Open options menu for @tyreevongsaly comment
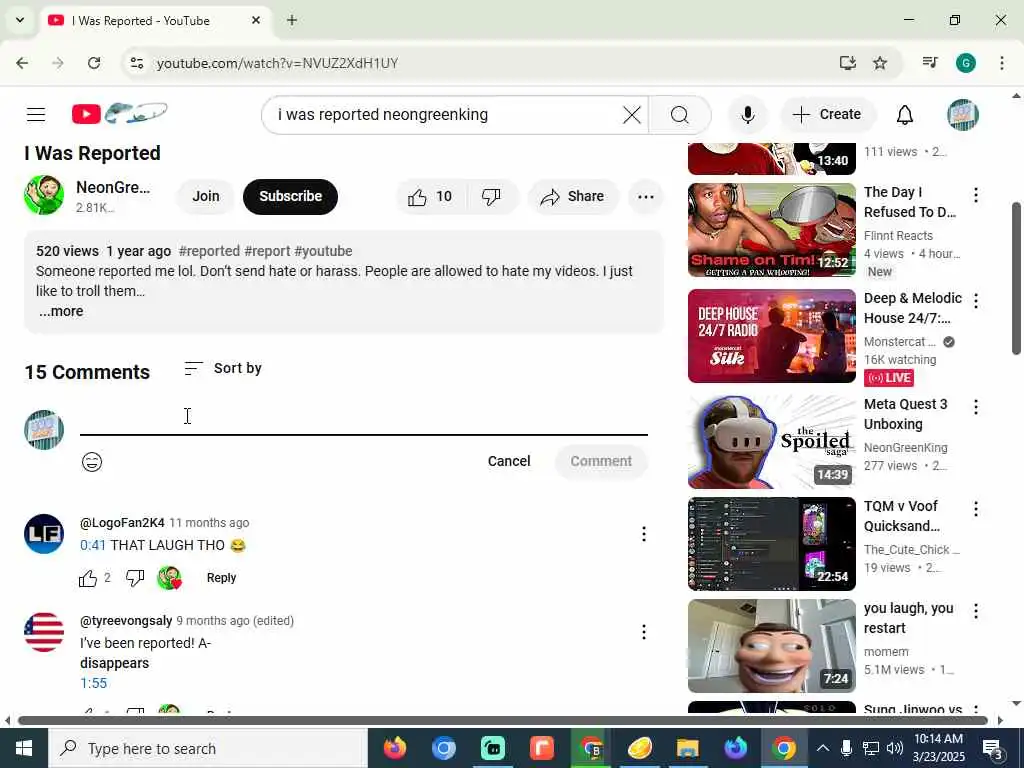 (x=644, y=632)
